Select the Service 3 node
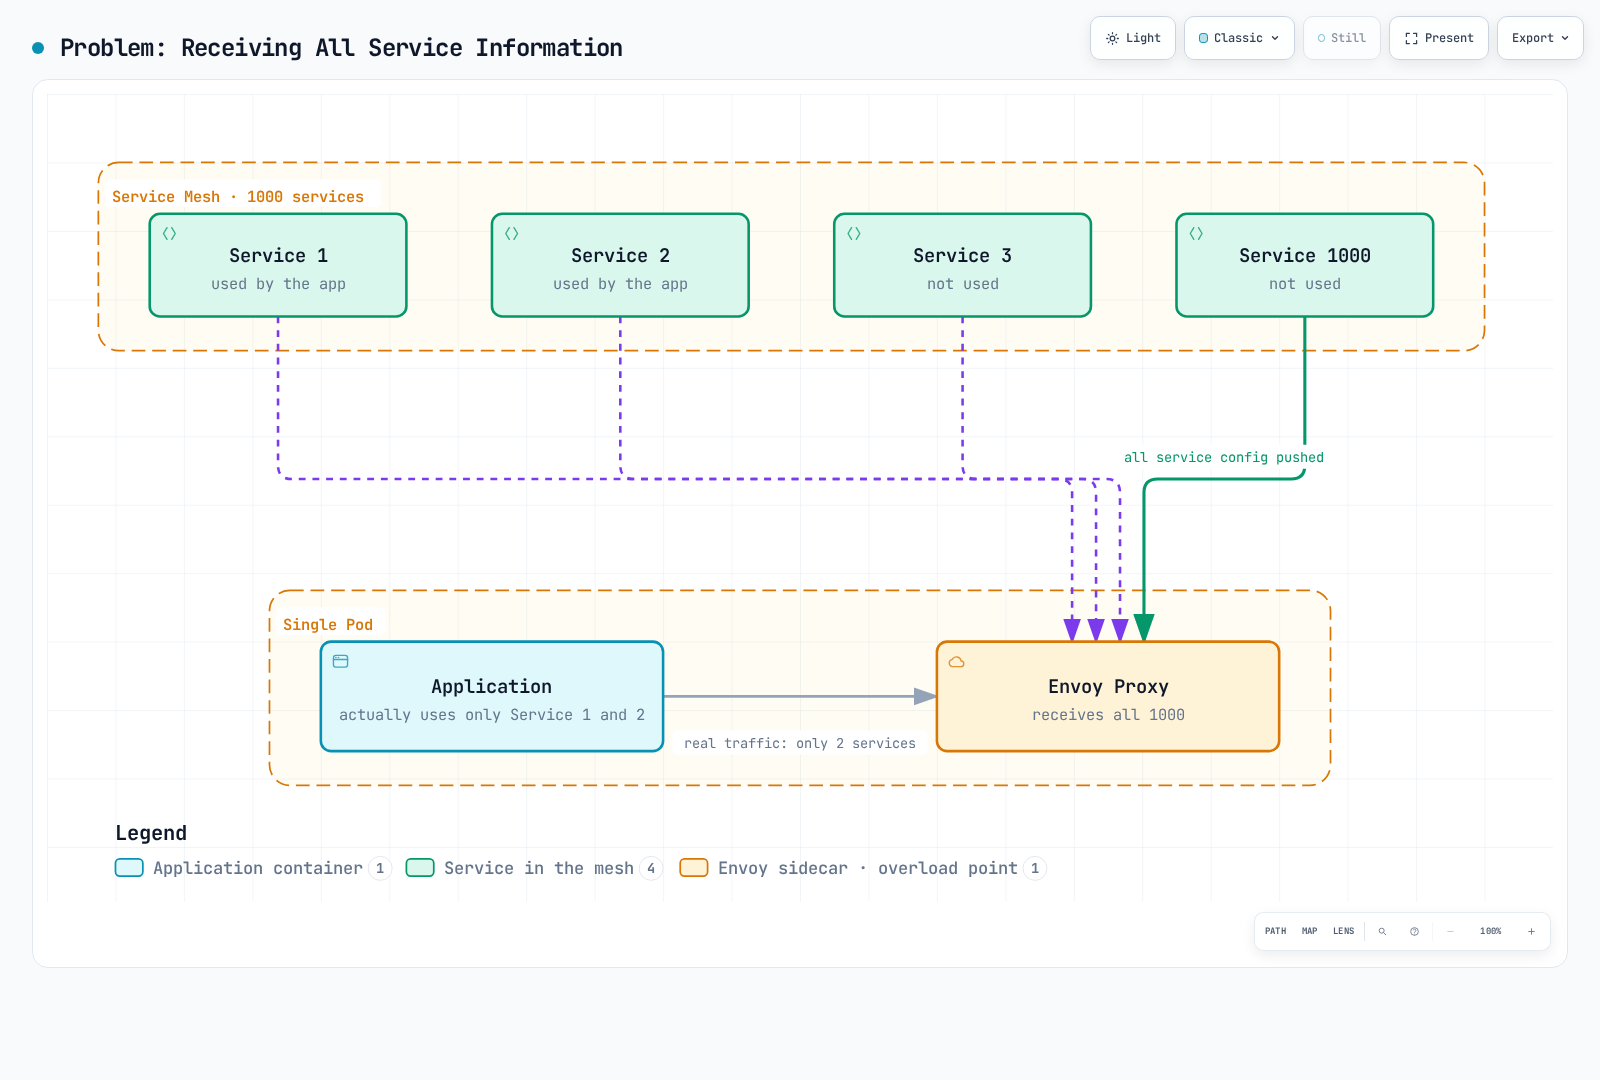Screen dimensions: 1600x1080 962,265
